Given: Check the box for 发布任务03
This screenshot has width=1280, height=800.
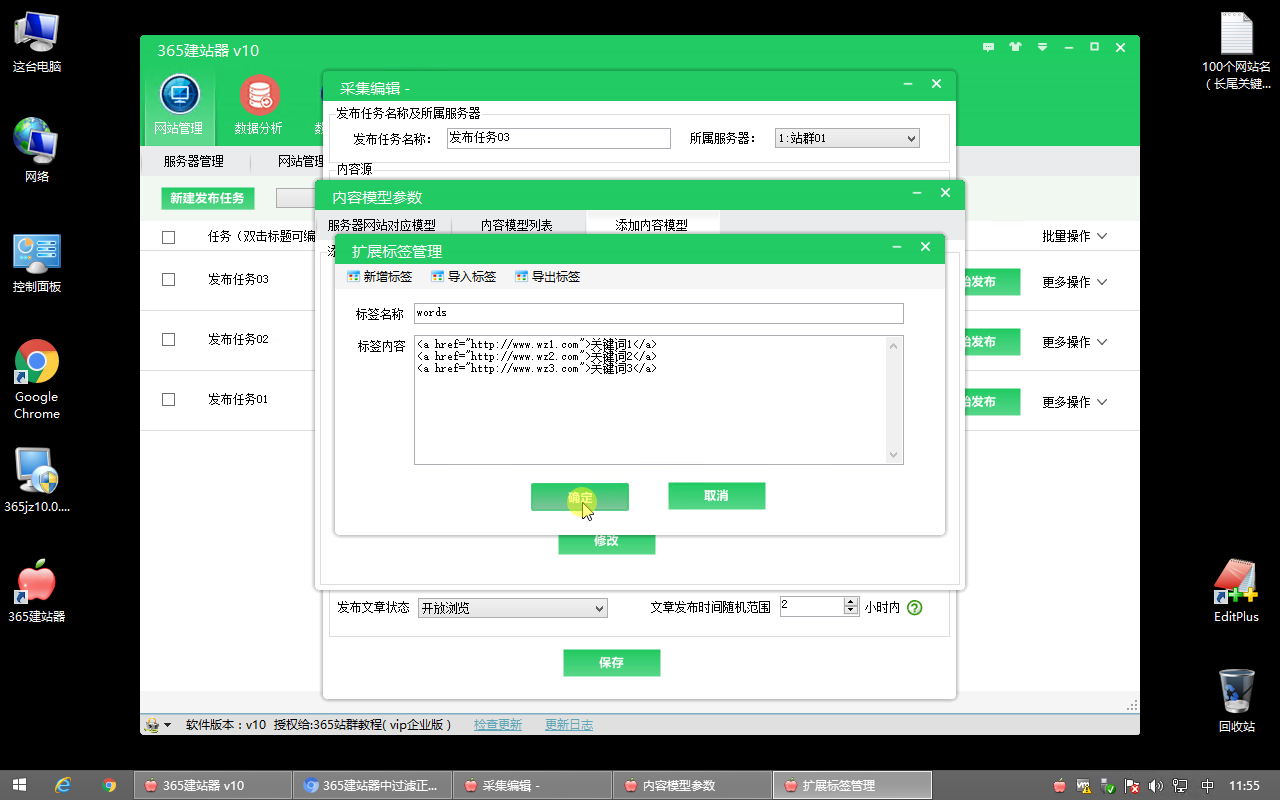Looking at the screenshot, I should [168, 280].
